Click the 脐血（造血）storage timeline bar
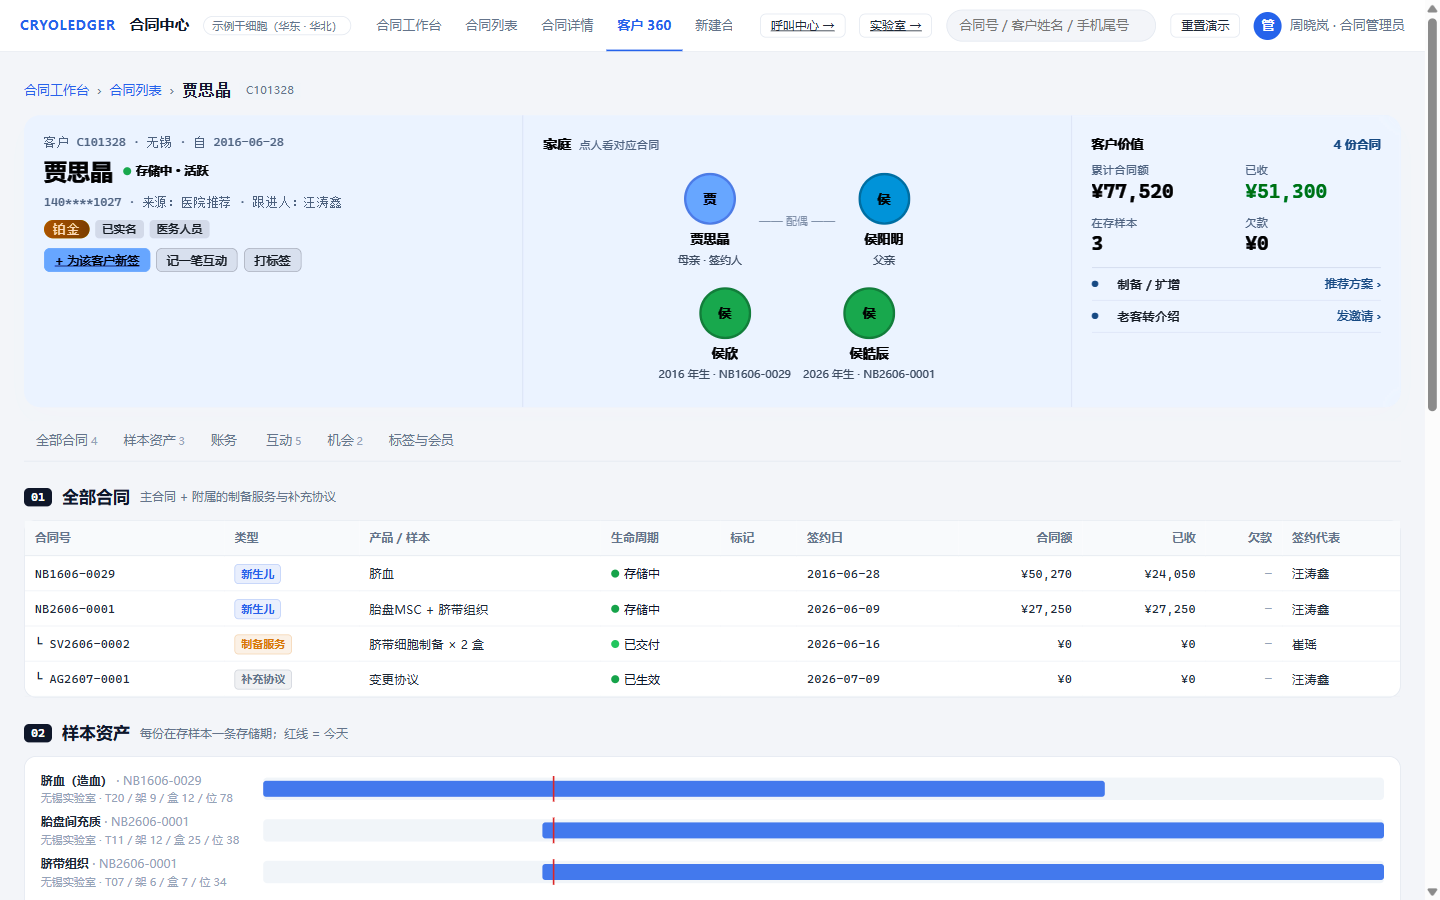 tap(684, 789)
